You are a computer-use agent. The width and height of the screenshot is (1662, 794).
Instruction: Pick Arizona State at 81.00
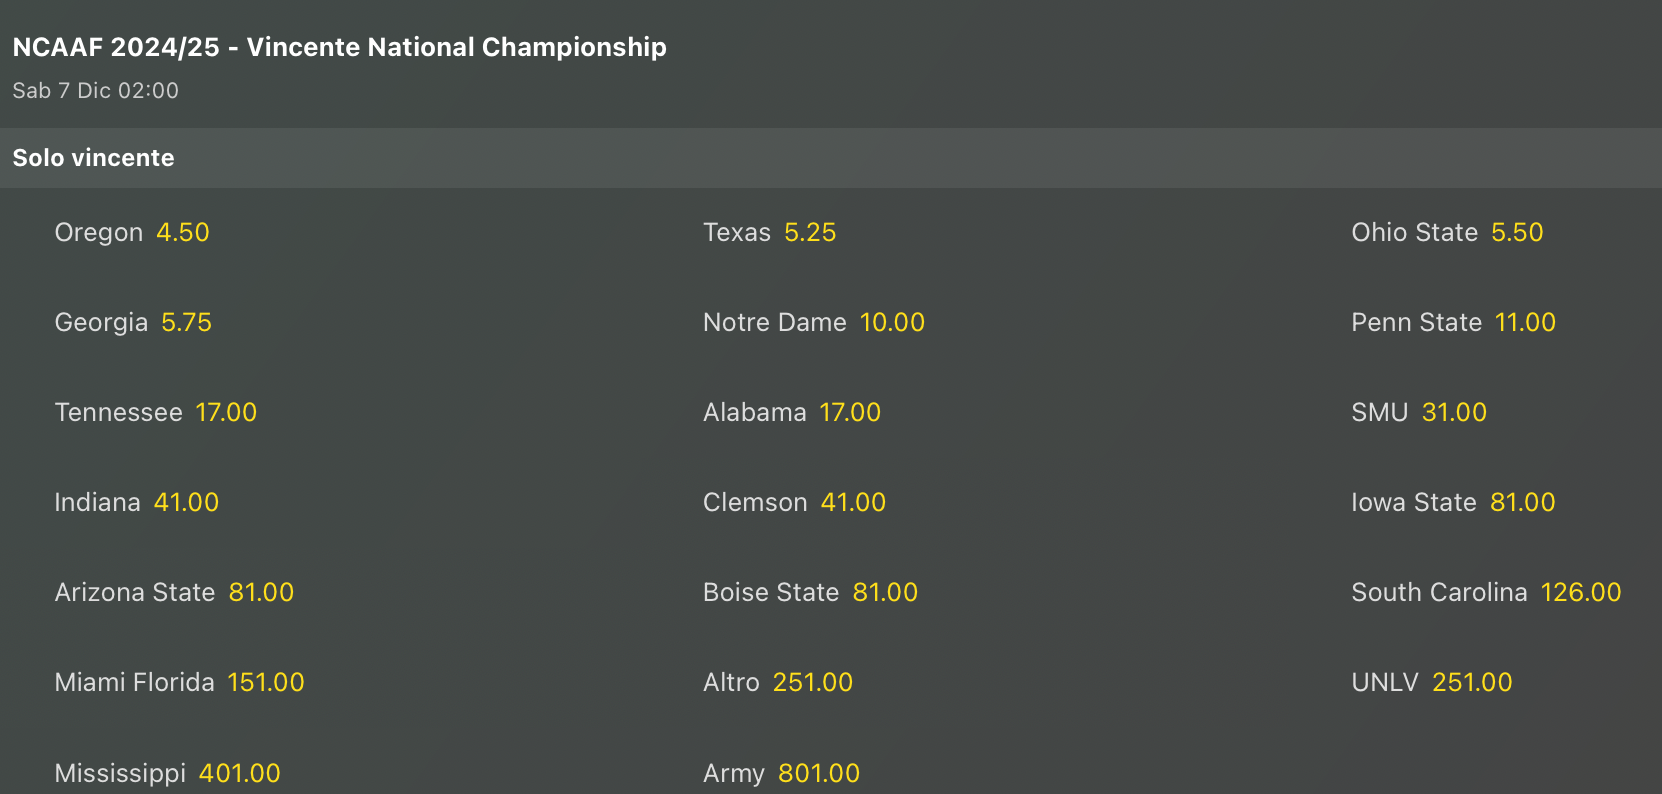point(174,593)
